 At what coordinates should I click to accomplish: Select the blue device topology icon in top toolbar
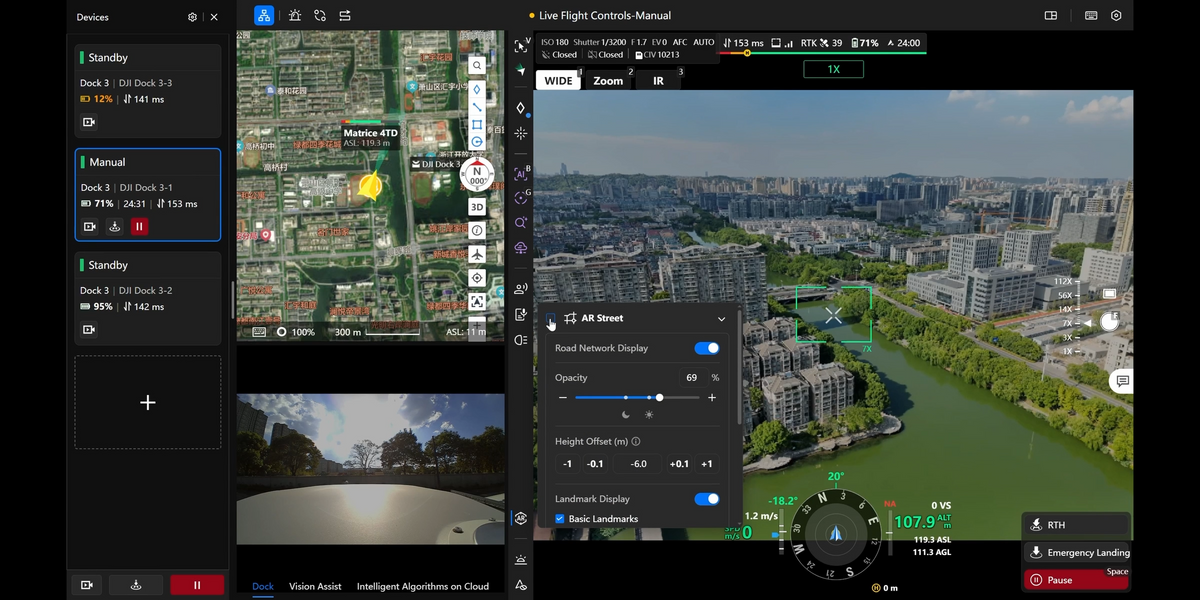click(x=264, y=16)
